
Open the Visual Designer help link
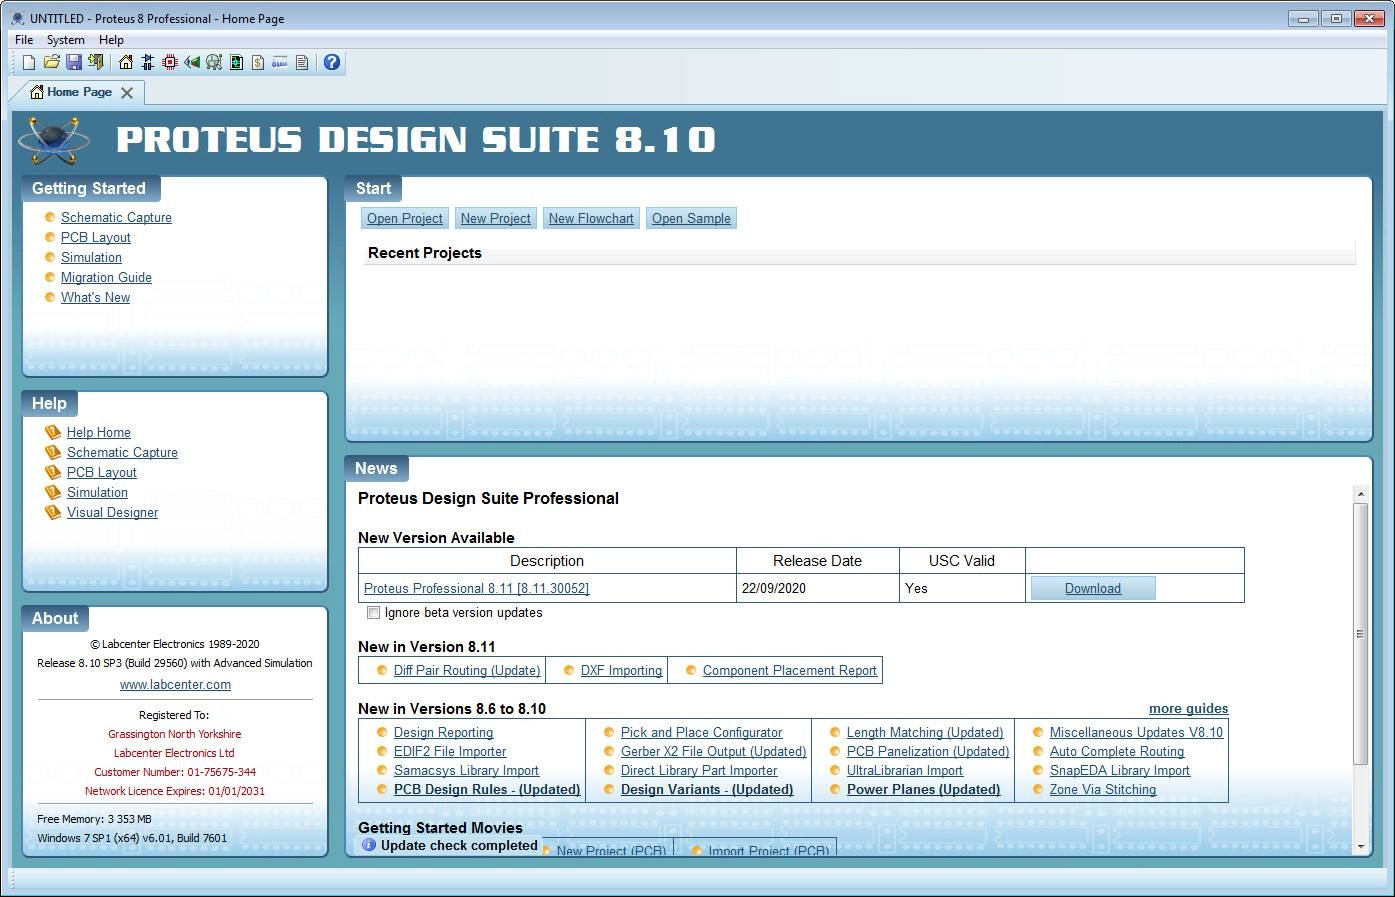coord(112,512)
